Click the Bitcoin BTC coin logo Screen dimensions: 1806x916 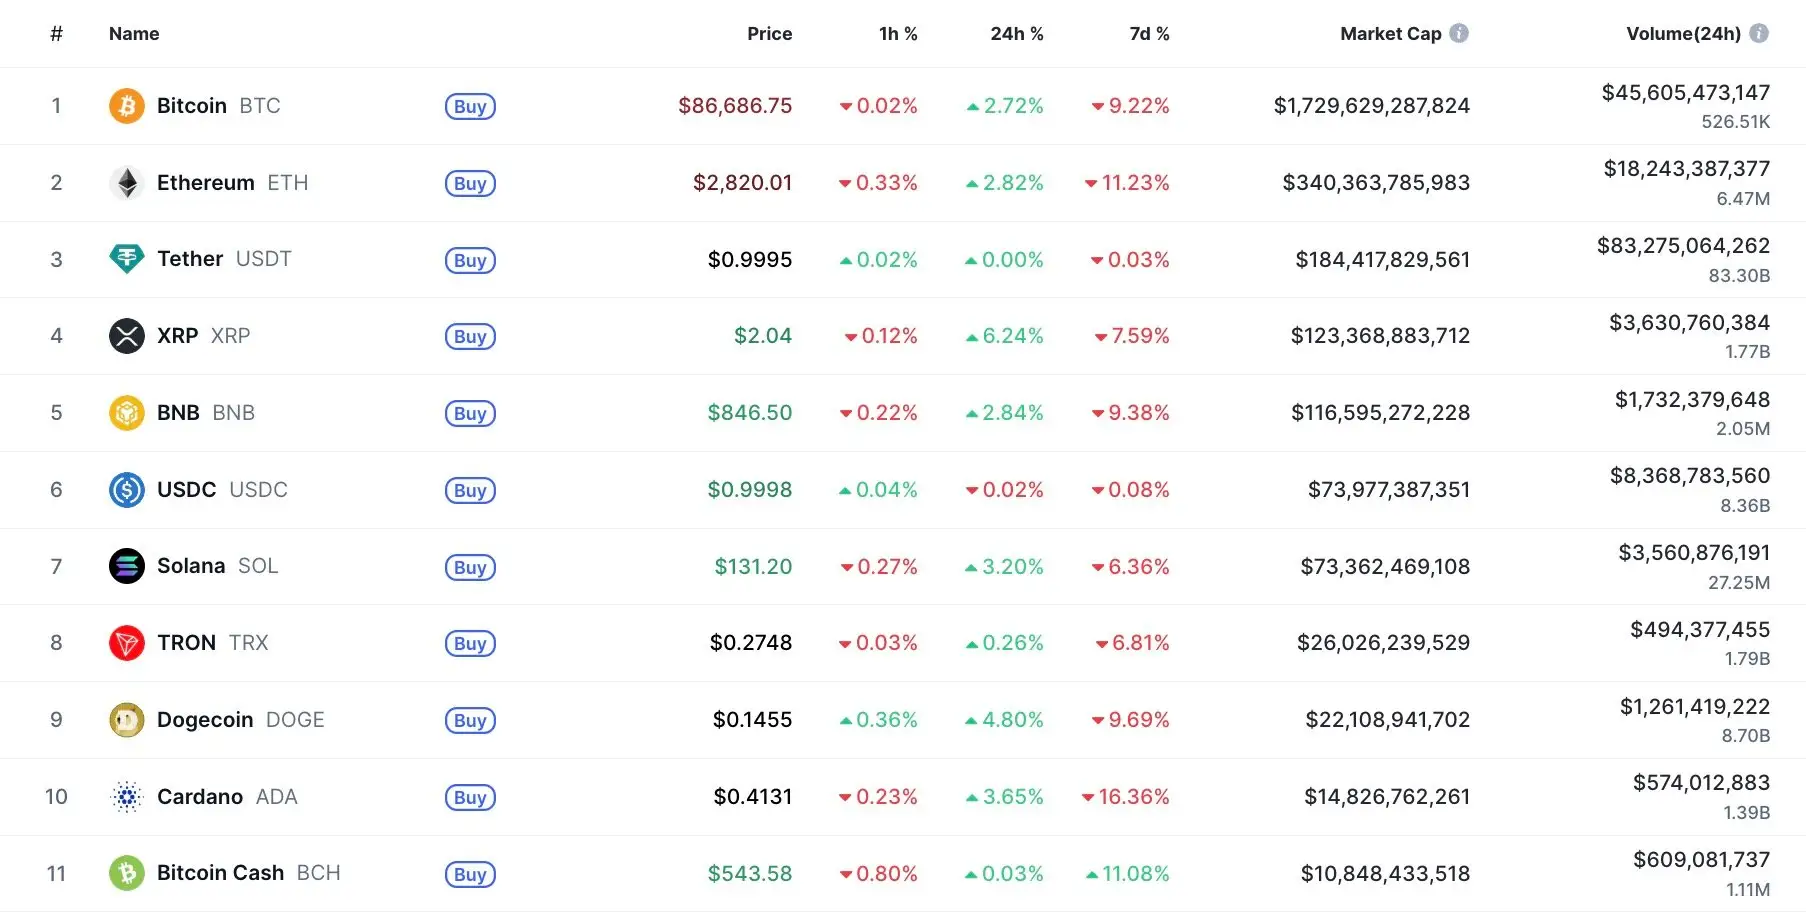(126, 105)
